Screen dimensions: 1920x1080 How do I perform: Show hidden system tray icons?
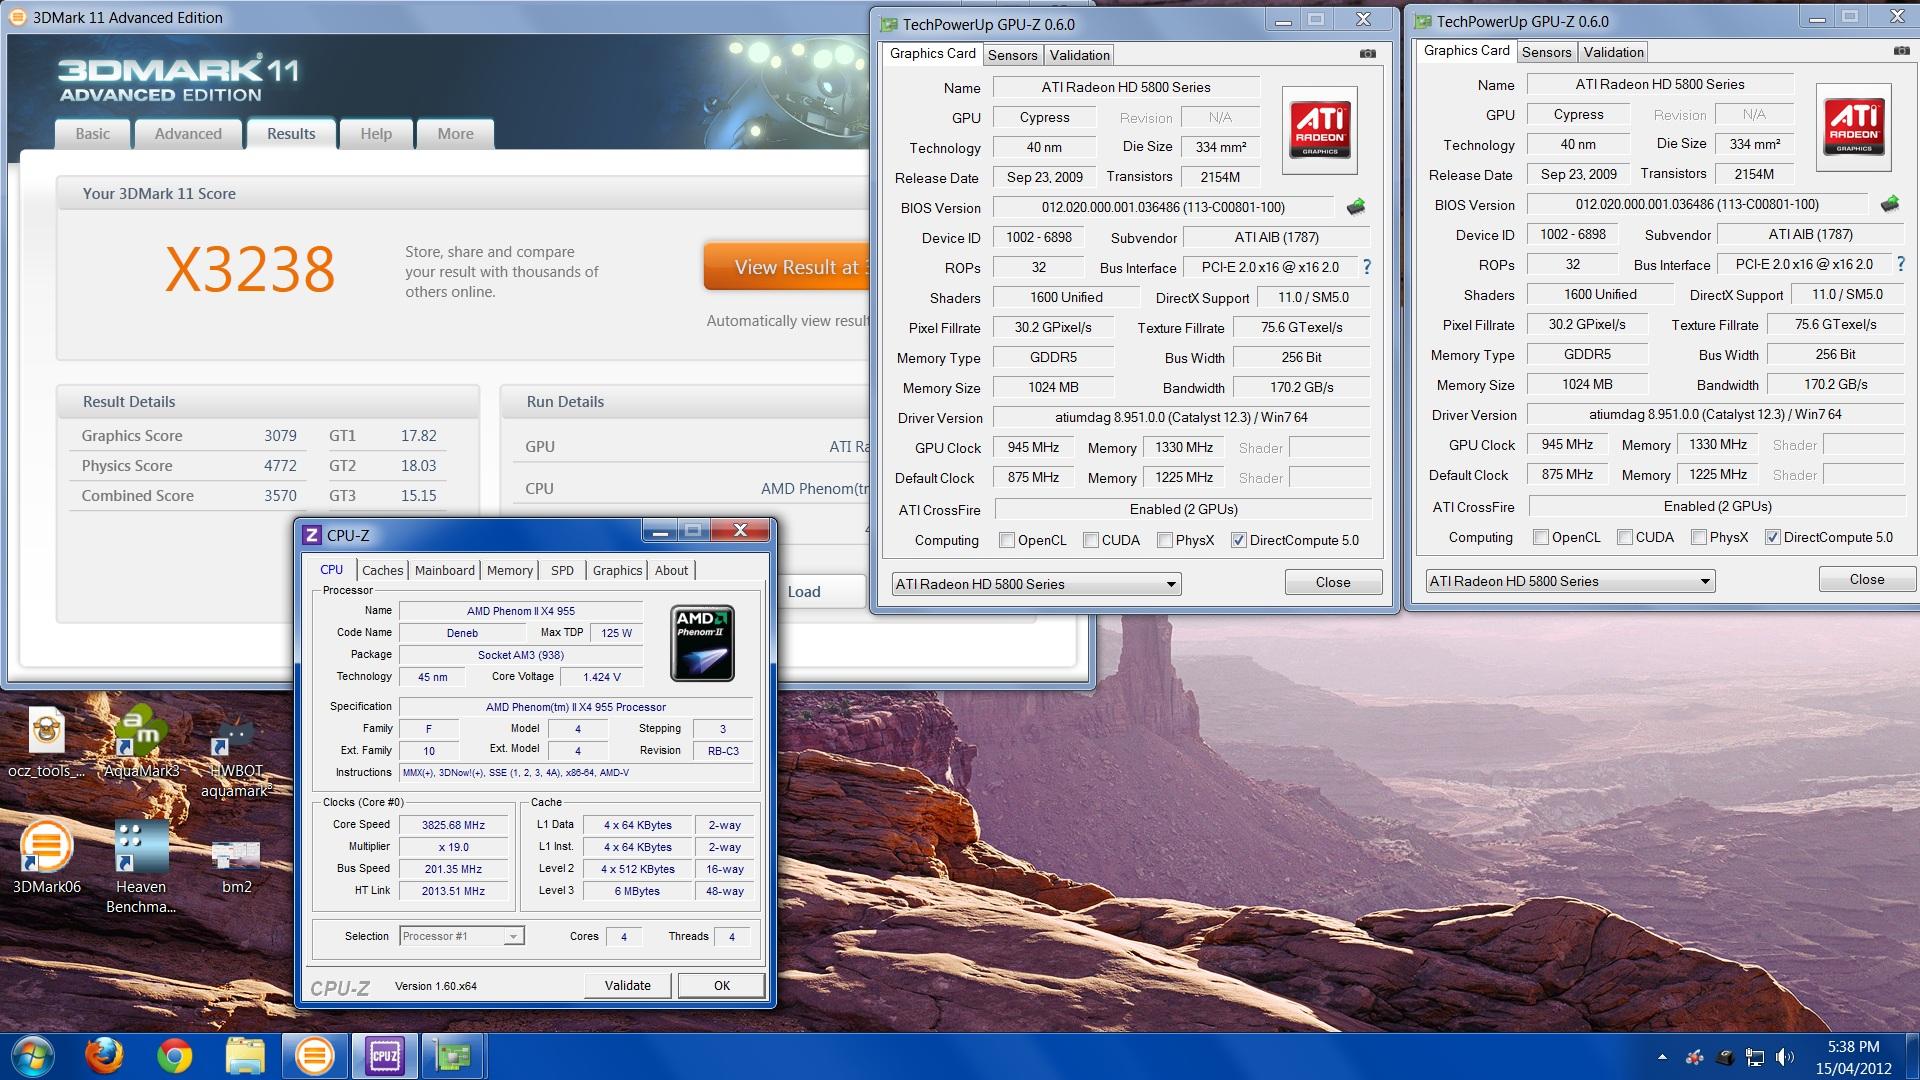tap(1662, 1057)
